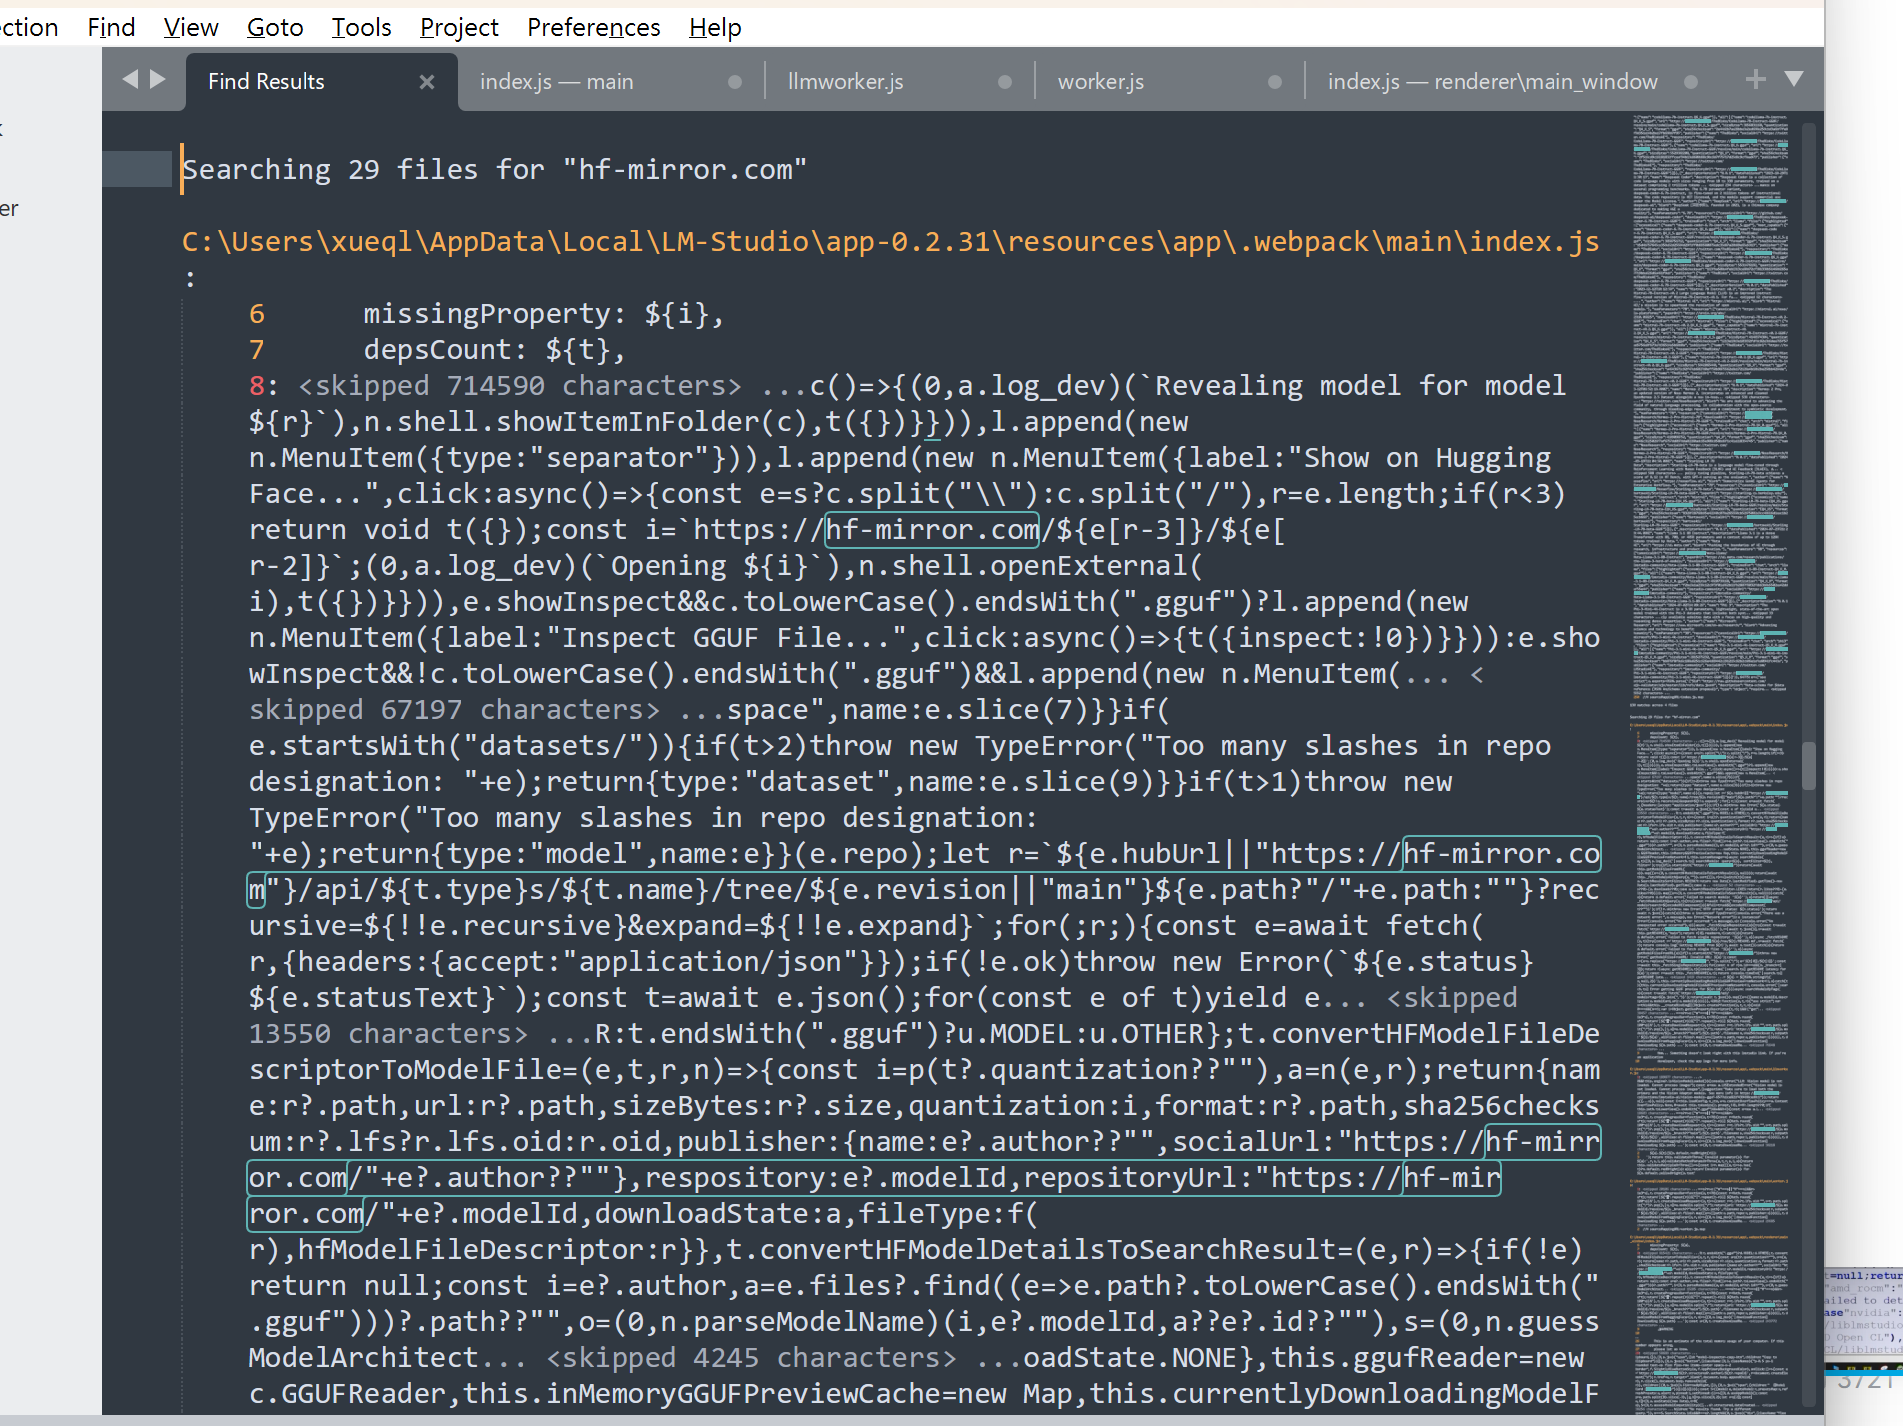Switch to index.js — main tab
The width and height of the screenshot is (1903, 1426).
point(557,81)
